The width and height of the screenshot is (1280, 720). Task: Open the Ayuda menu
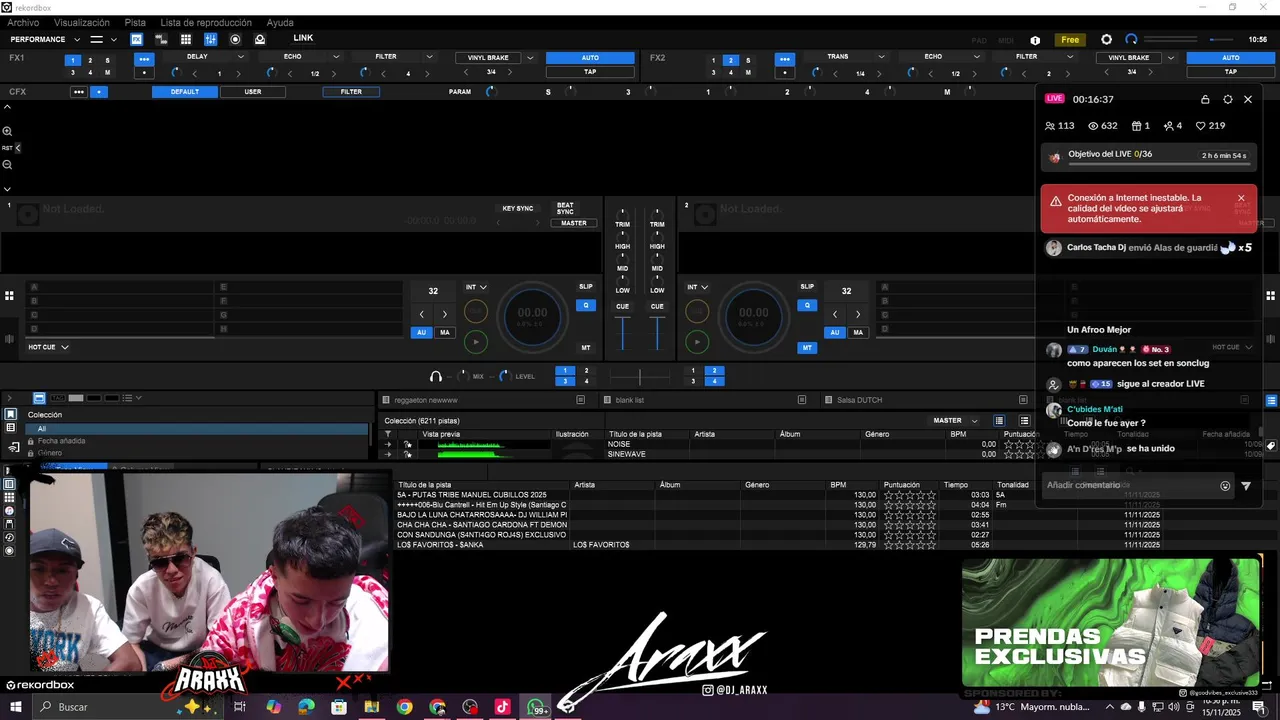pos(280,22)
